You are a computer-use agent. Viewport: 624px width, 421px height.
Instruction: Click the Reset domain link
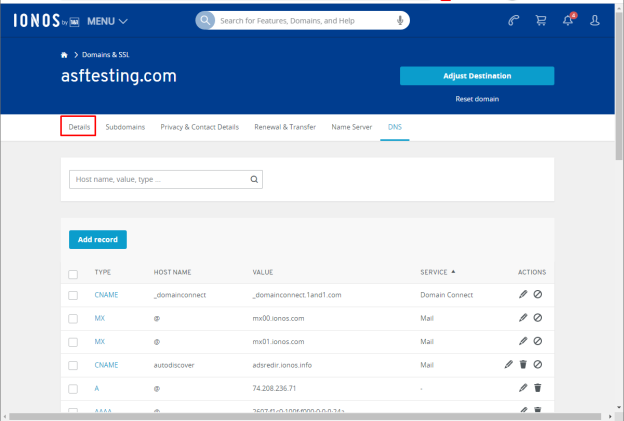(477, 99)
